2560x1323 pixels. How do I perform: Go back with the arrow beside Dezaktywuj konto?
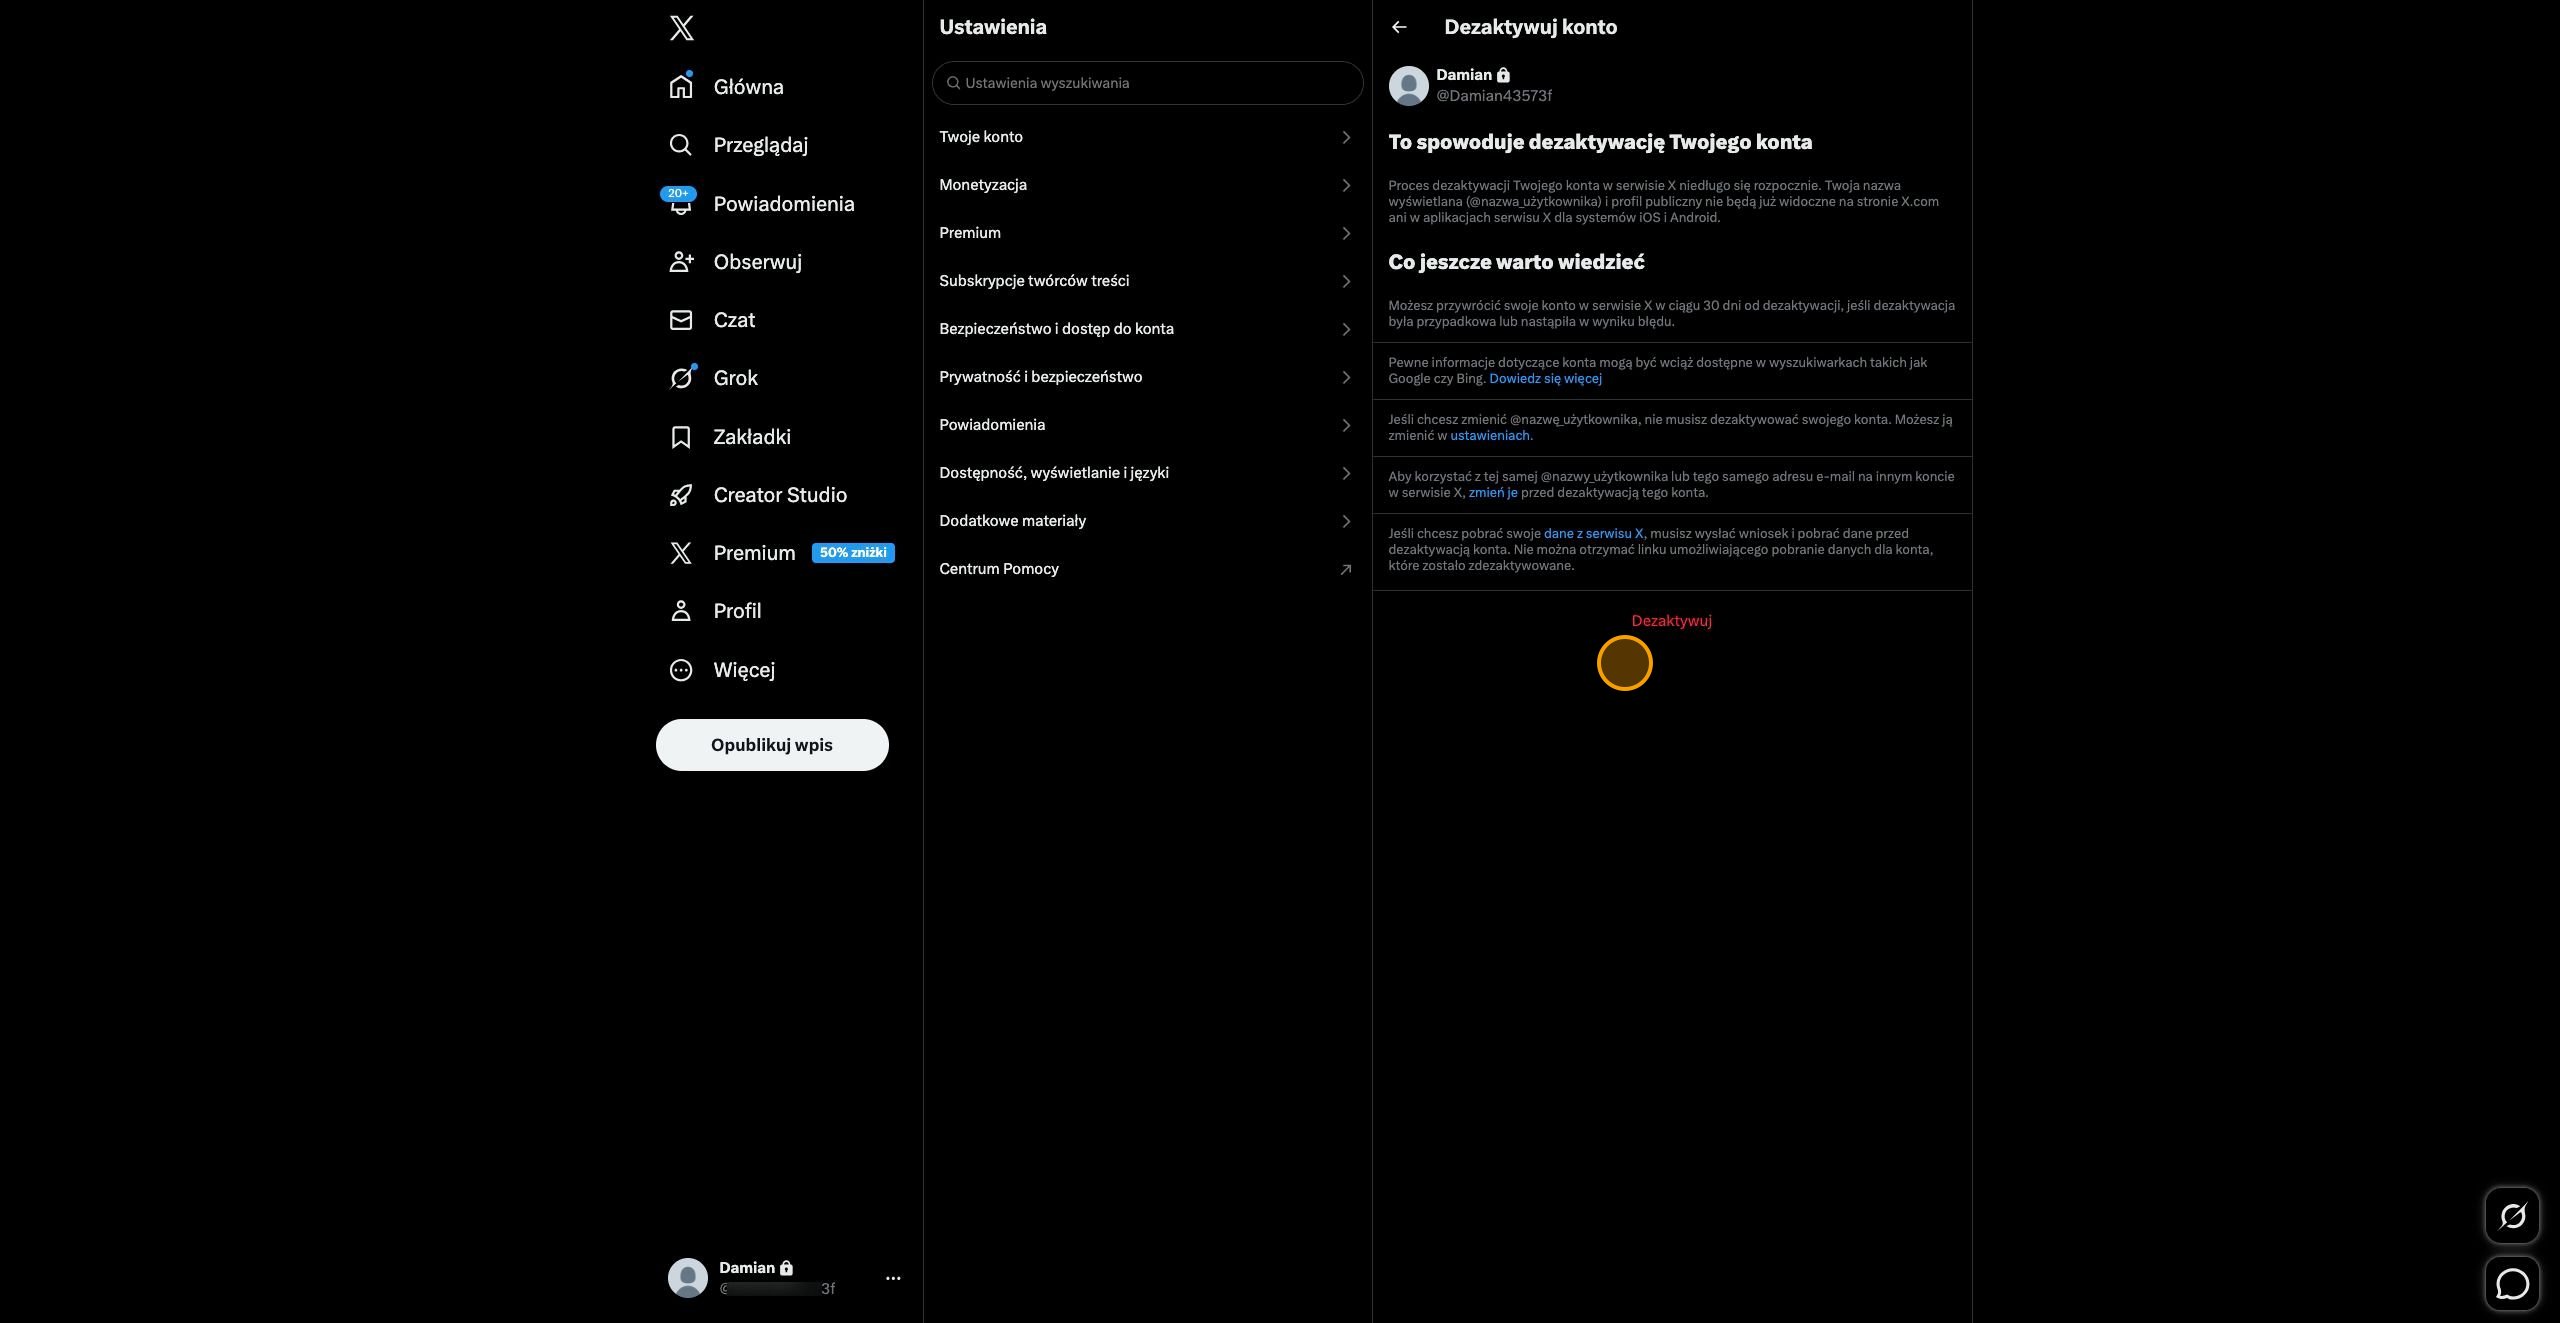(x=1399, y=27)
